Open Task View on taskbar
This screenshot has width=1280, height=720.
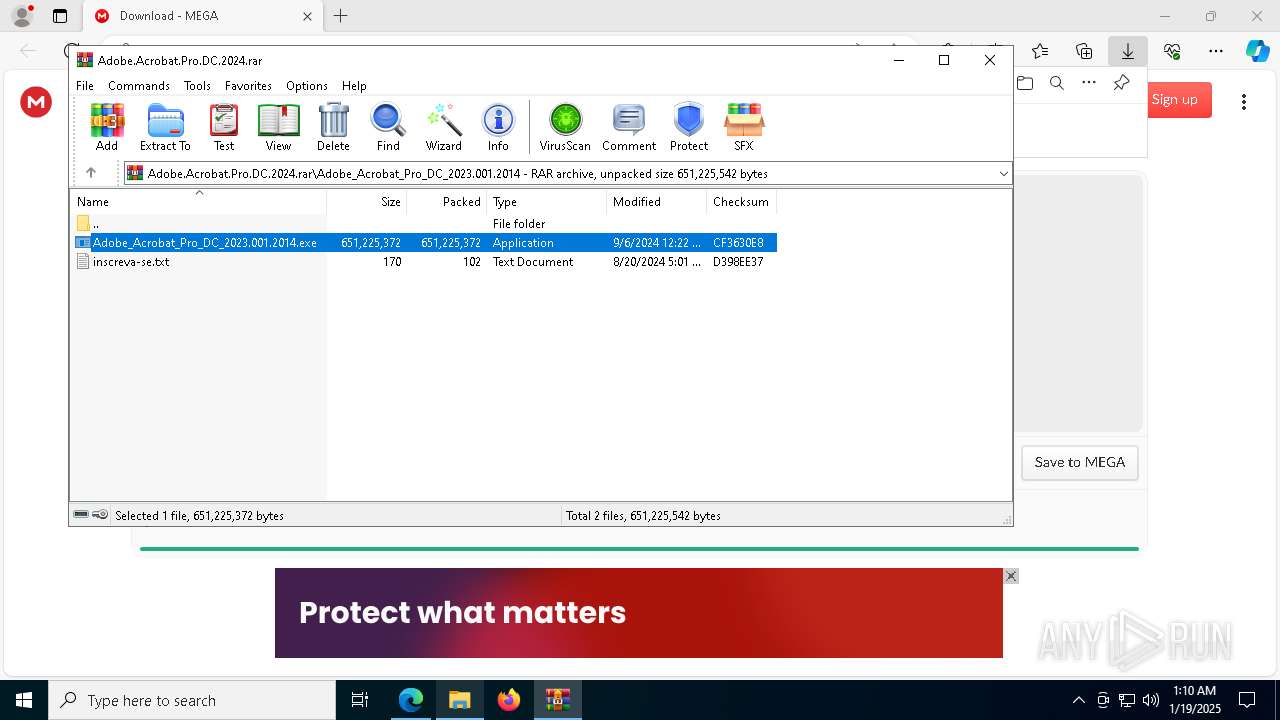(x=360, y=700)
